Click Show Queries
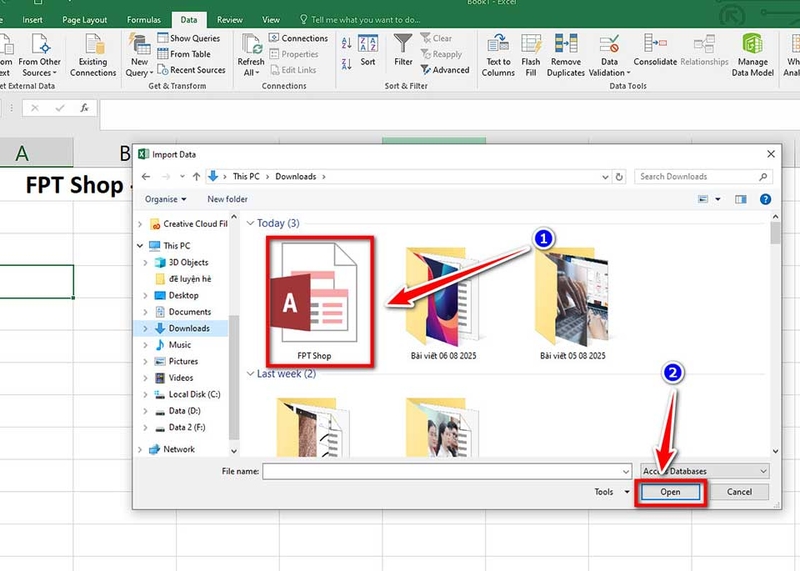 pyautogui.click(x=189, y=38)
